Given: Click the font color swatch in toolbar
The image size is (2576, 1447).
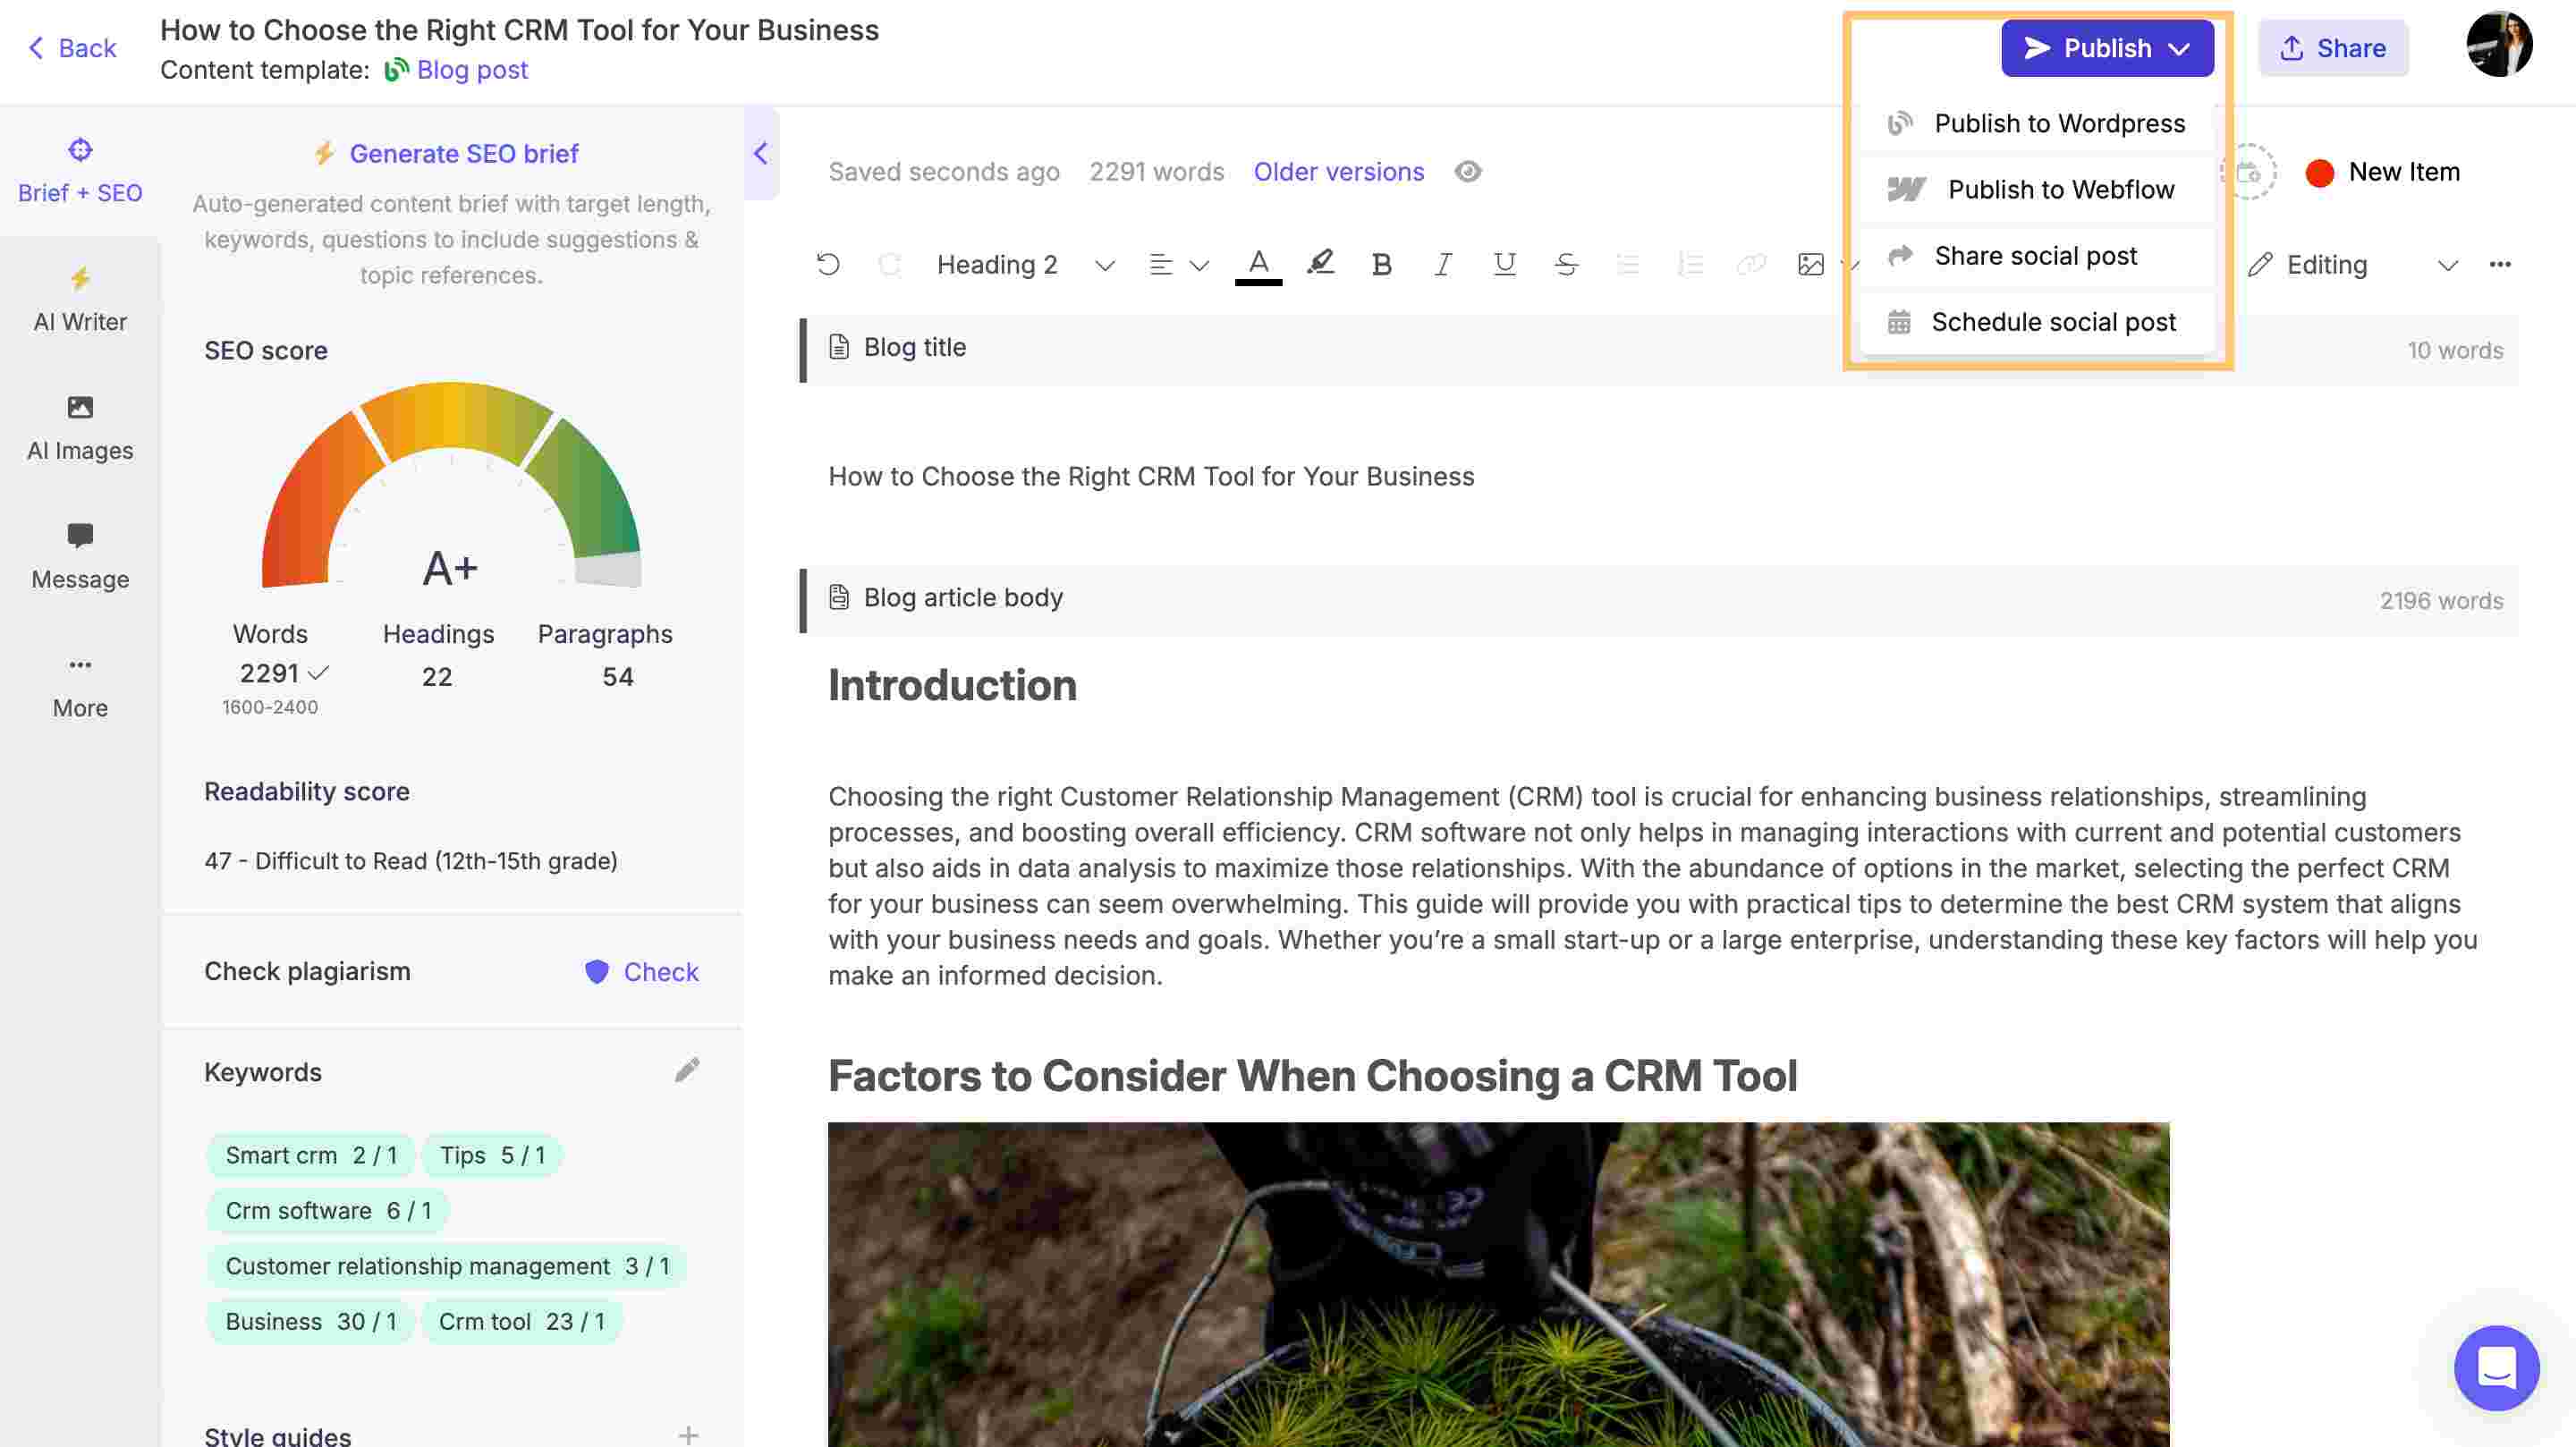Looking at the screenshot, I should tap(1256, 264).
